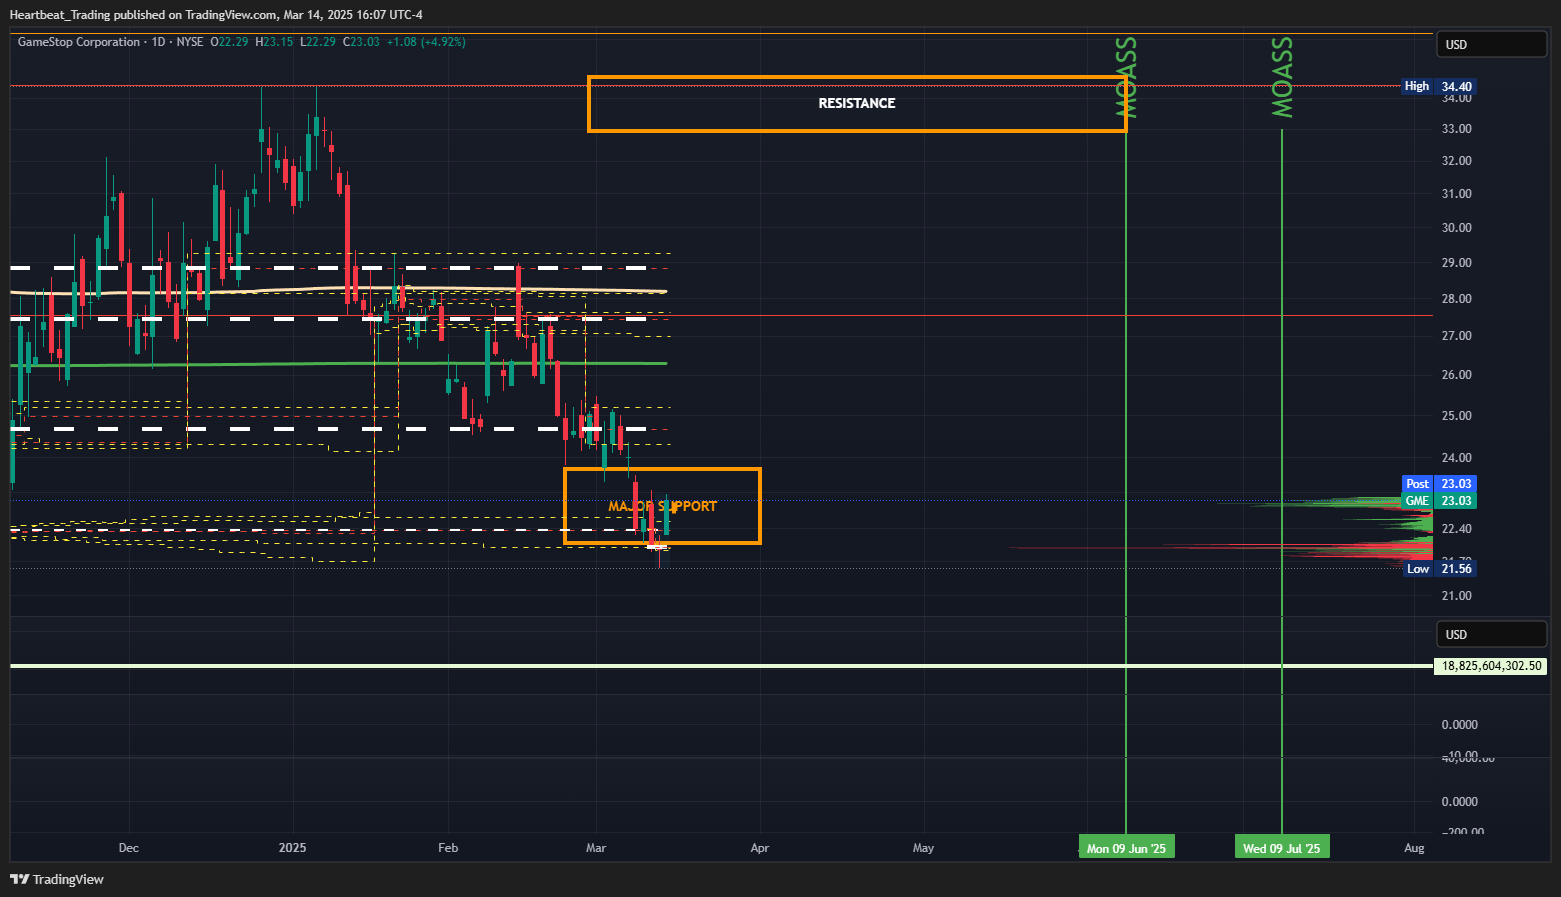Select the Low 21.56 price label
The width and height of the screenshot is (1561, 897).
(1439, 568)
